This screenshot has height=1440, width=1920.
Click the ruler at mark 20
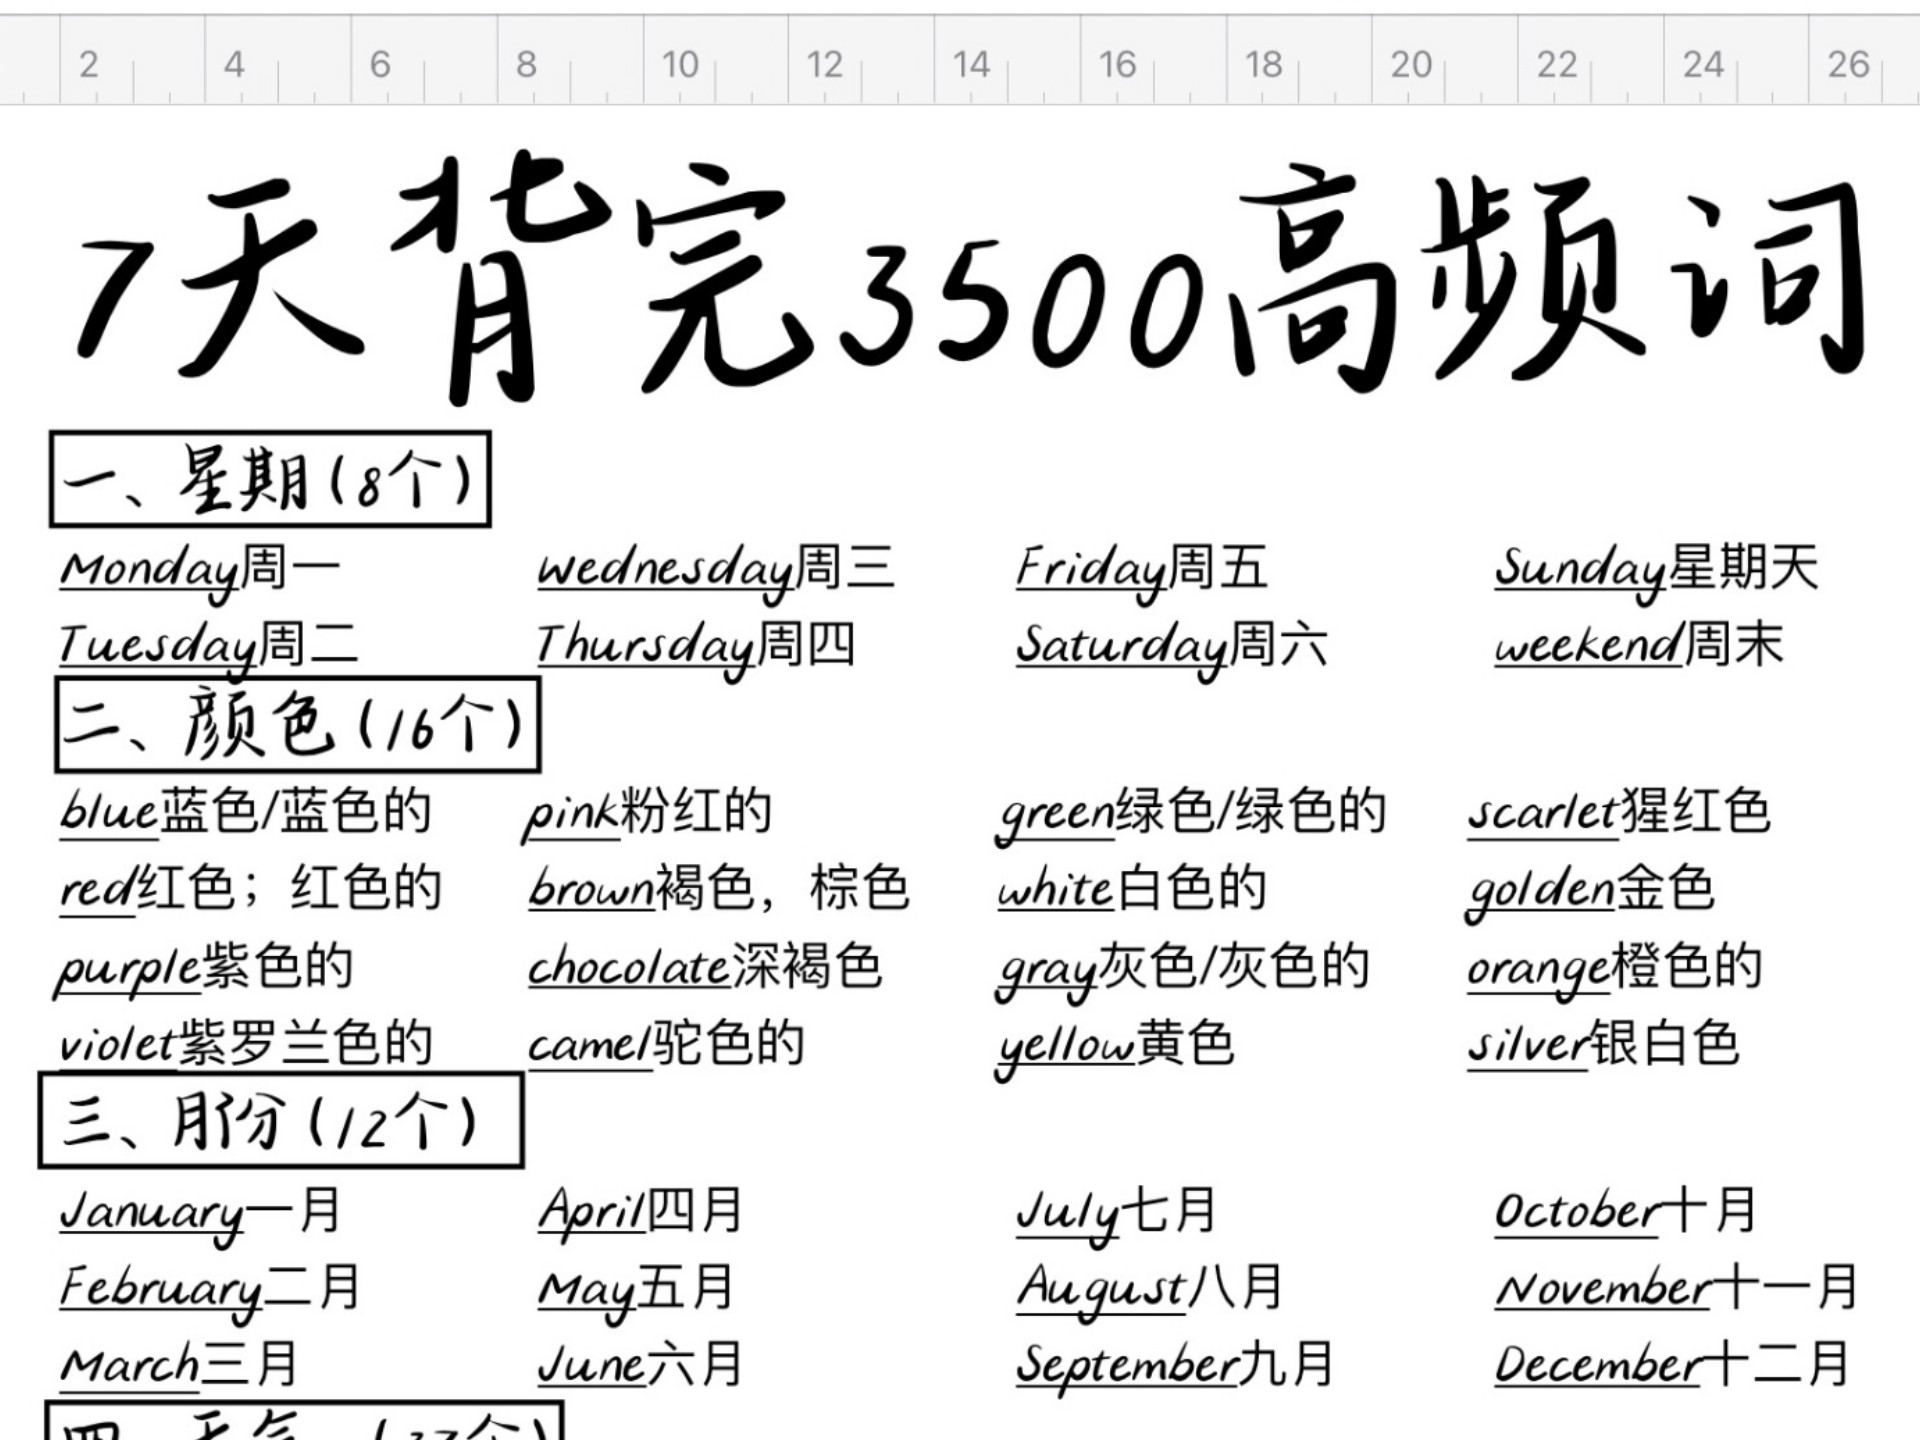pos(1410,64)
